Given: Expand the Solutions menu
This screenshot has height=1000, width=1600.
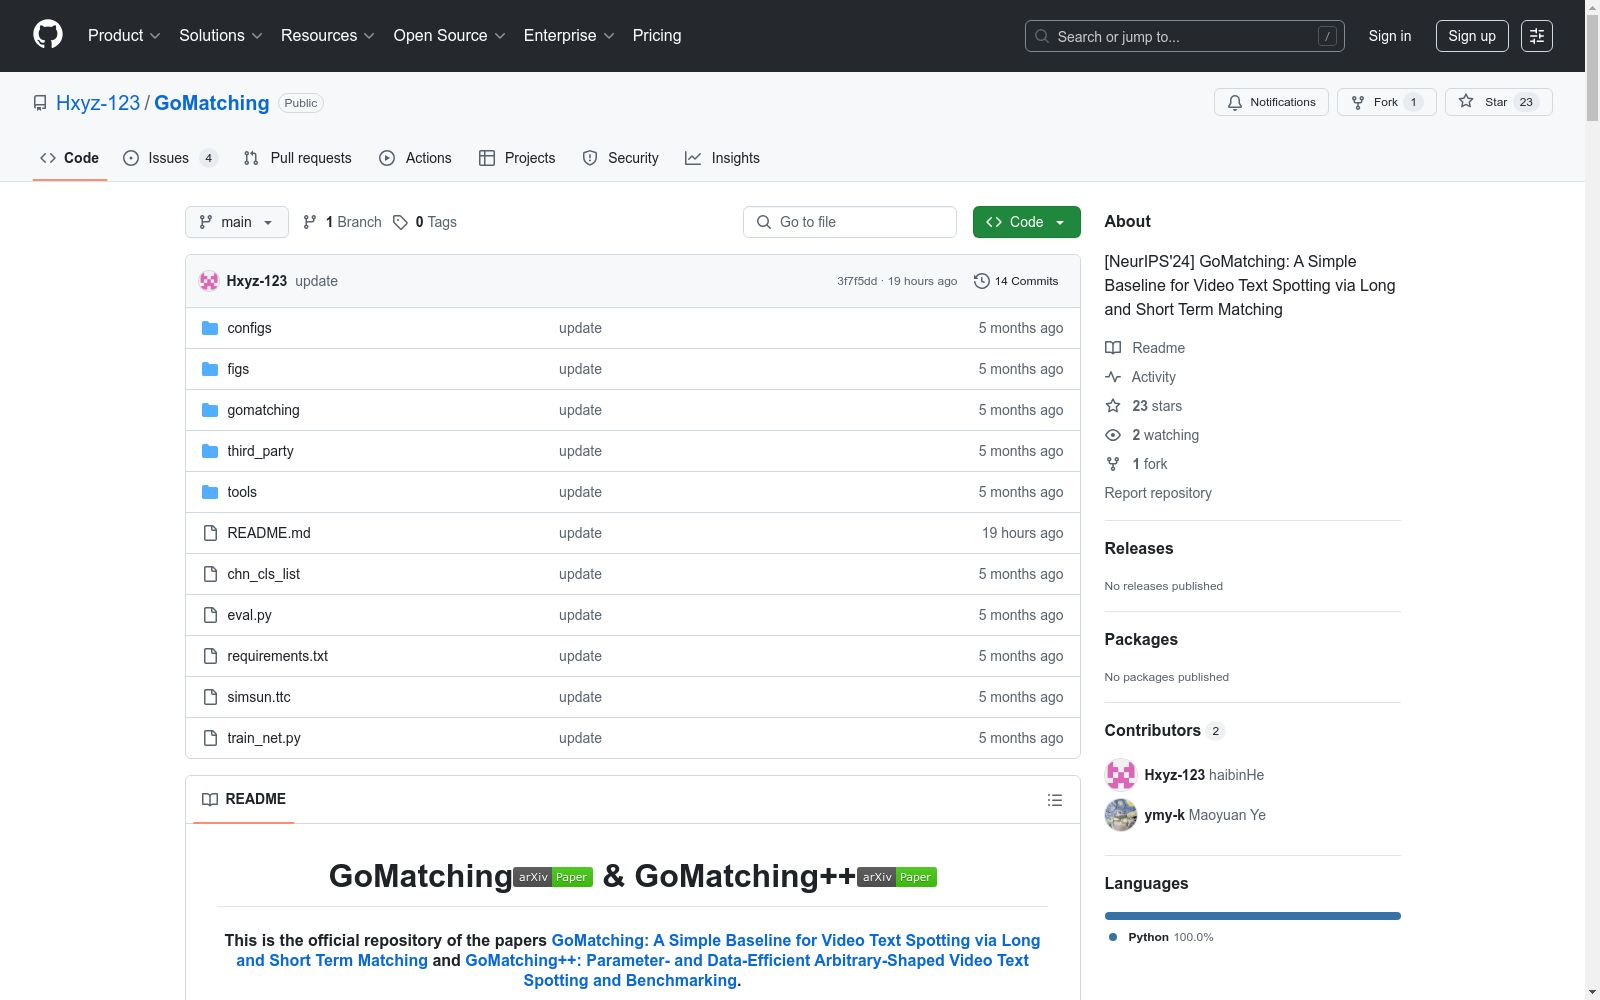Looking at the screenshot, I should click(x=221, y=36).
